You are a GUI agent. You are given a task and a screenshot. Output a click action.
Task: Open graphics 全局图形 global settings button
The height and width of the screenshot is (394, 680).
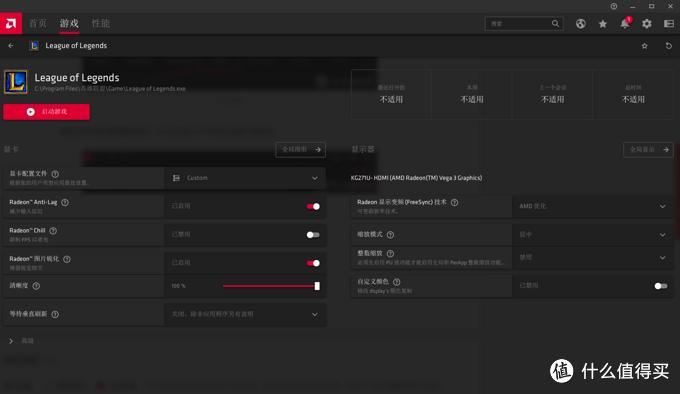coord(301,150)
